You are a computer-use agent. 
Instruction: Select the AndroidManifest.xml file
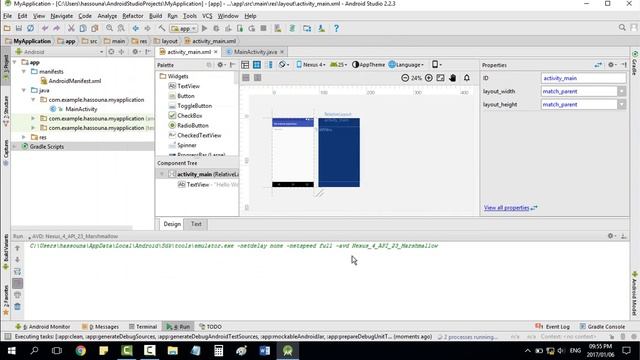pos(71,81)
